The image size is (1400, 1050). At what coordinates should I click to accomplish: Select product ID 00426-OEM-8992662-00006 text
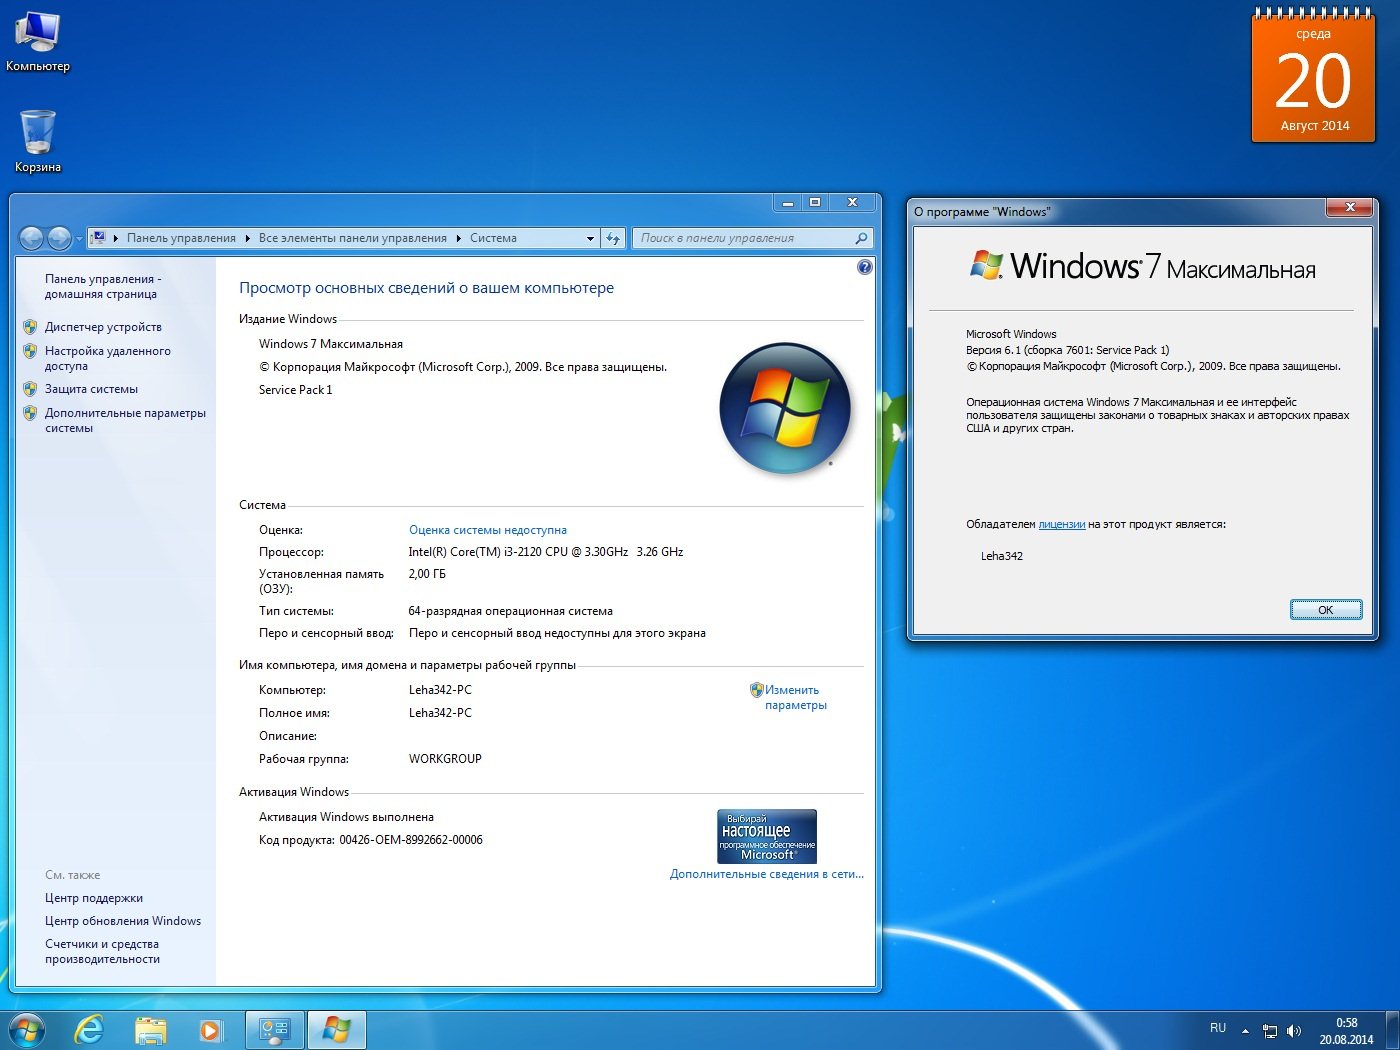(411, 840)
